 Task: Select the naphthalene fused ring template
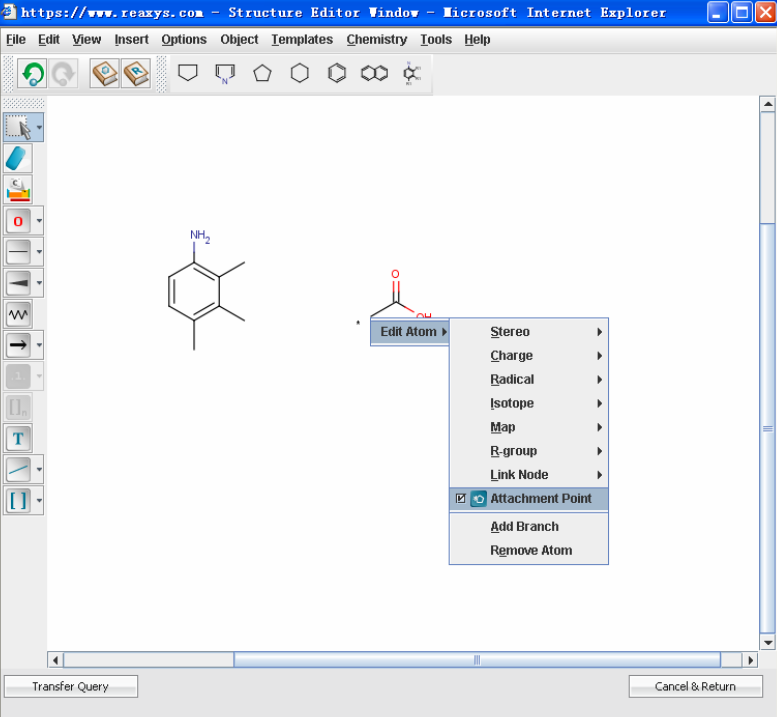pyautogui.click(x=375, y=73)
